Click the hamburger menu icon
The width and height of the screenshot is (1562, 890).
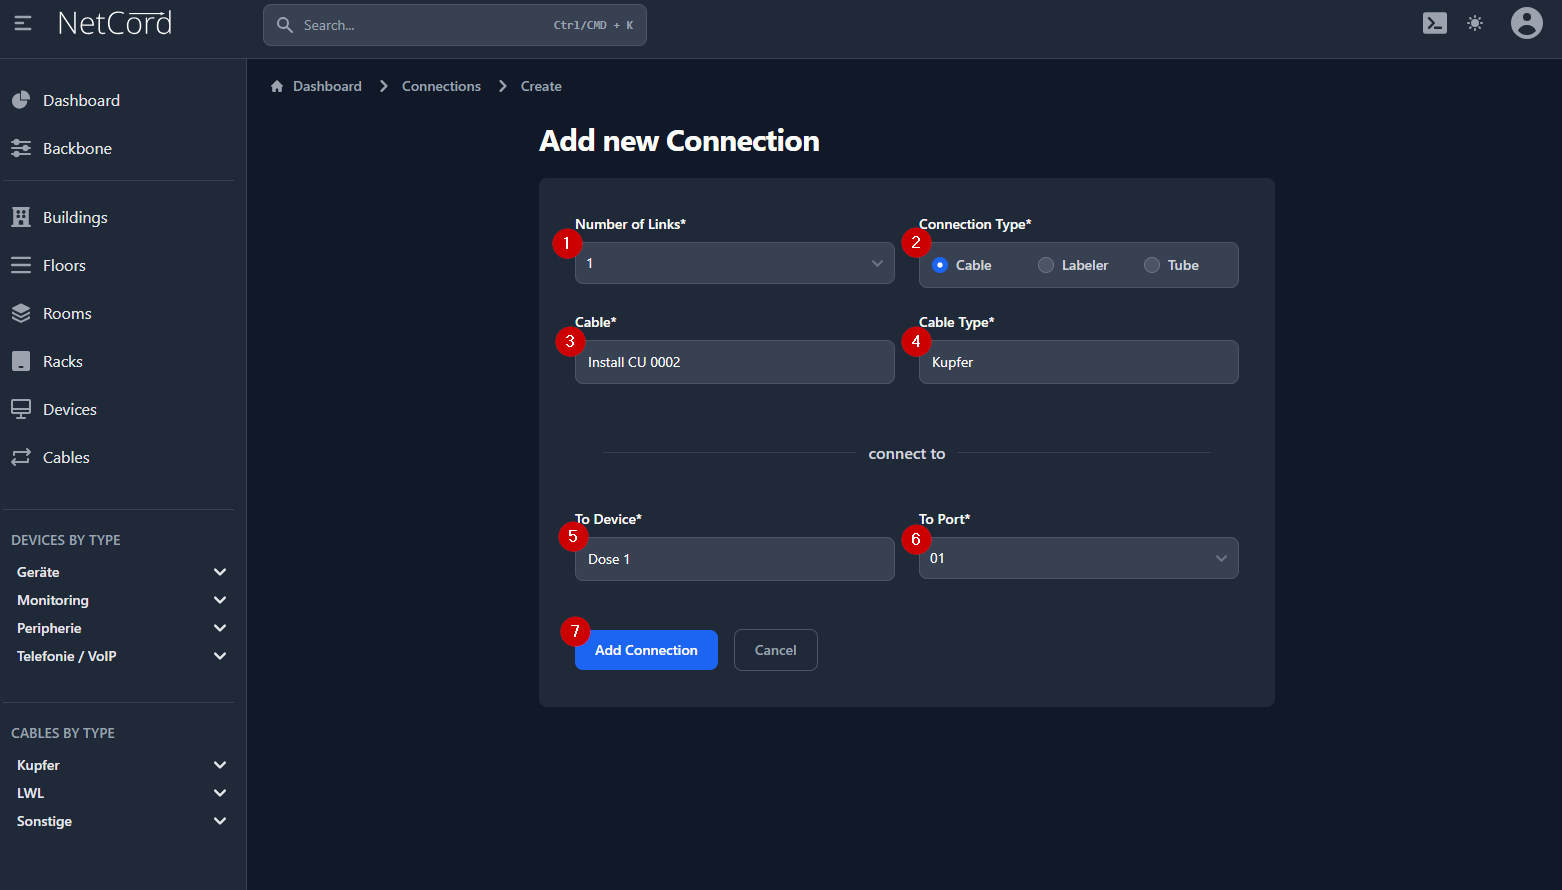(23, 23)
